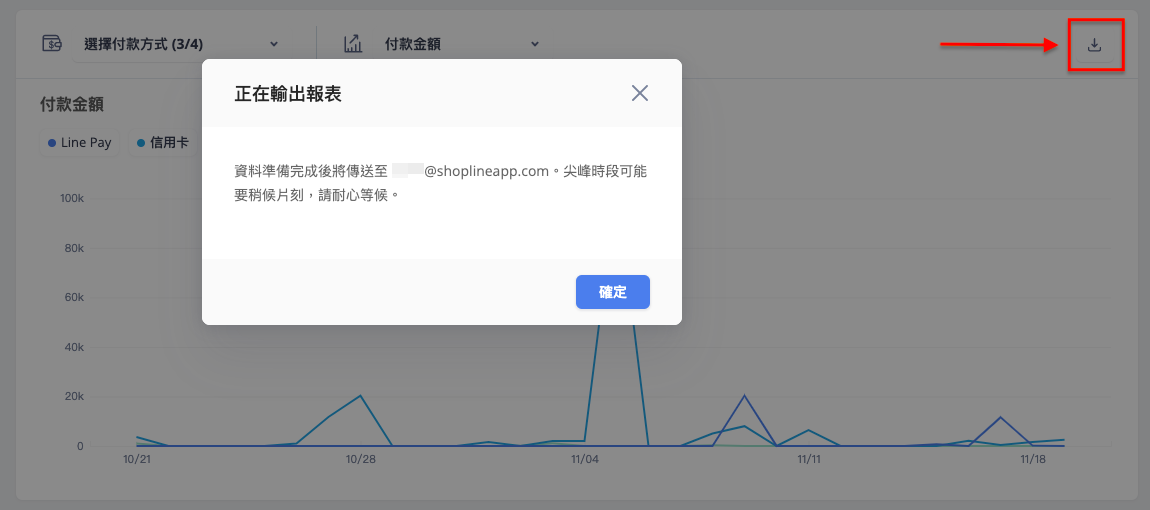
Task: Toggle the 信用卡 legend chip
Action: 162,143
